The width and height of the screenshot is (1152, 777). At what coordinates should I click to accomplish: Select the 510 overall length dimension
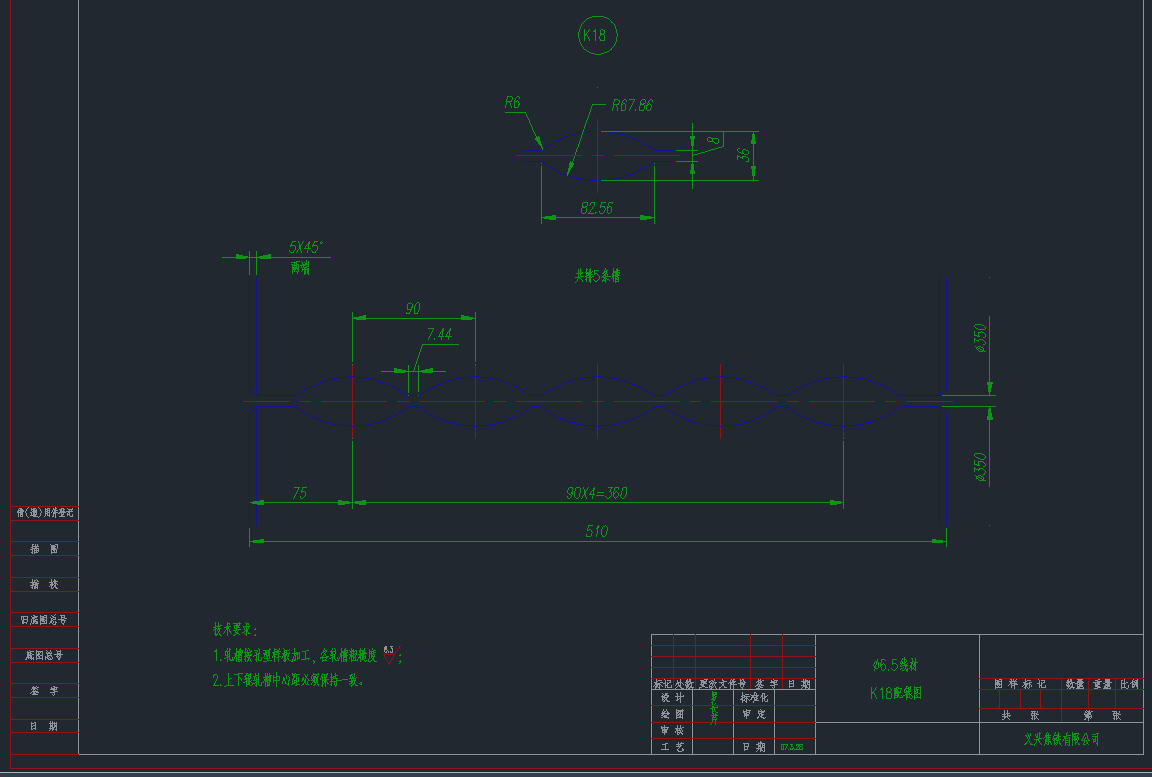596,531
